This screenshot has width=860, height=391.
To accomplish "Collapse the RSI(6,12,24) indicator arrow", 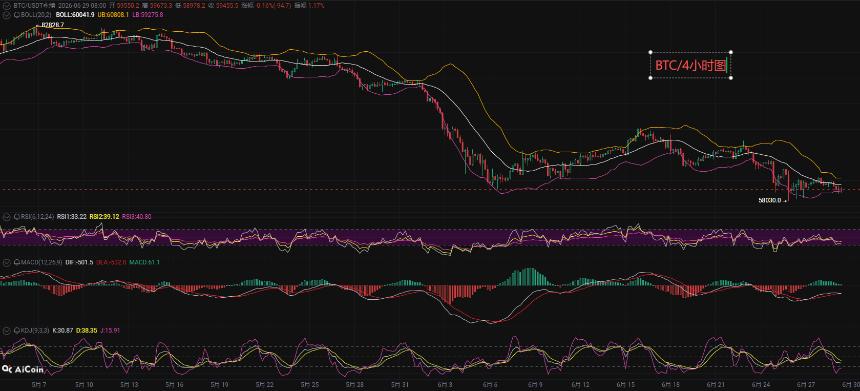I will pyautogui.click(x=7, y=217).
